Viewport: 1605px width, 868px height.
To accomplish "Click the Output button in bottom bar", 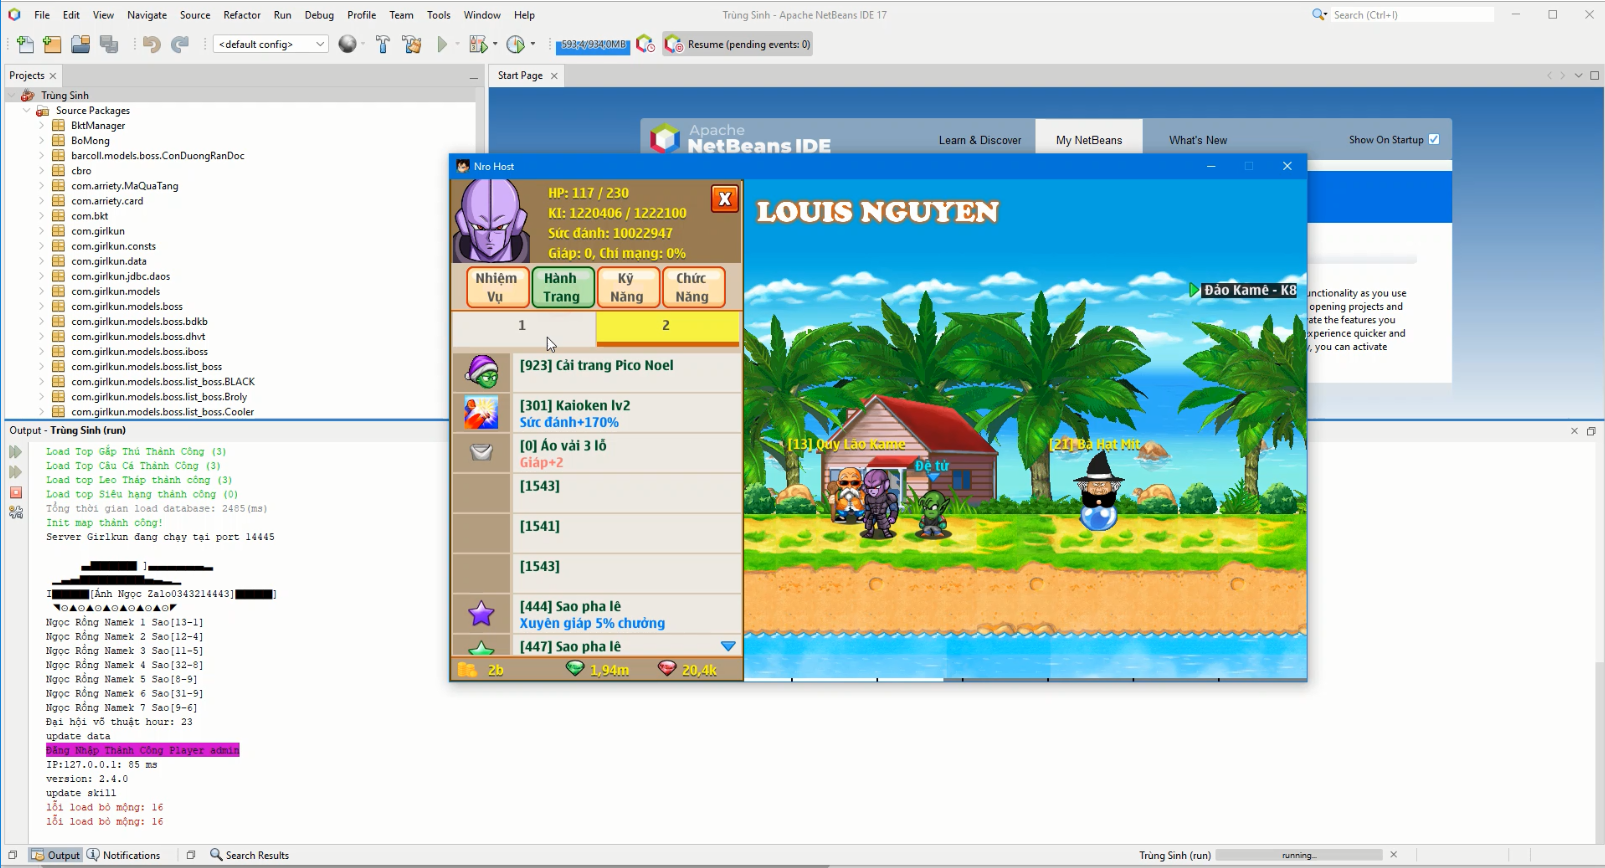I will [x=56, y=855].
